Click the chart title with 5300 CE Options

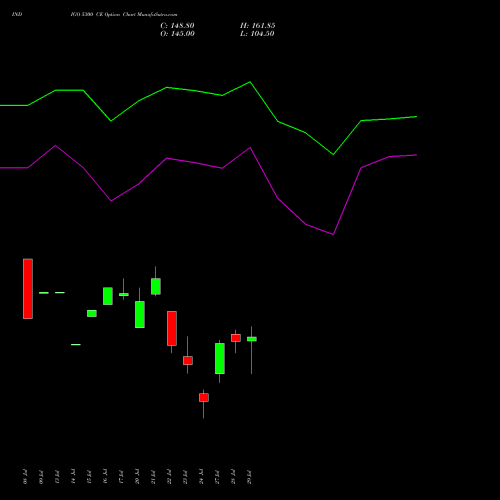coord(124,15)
